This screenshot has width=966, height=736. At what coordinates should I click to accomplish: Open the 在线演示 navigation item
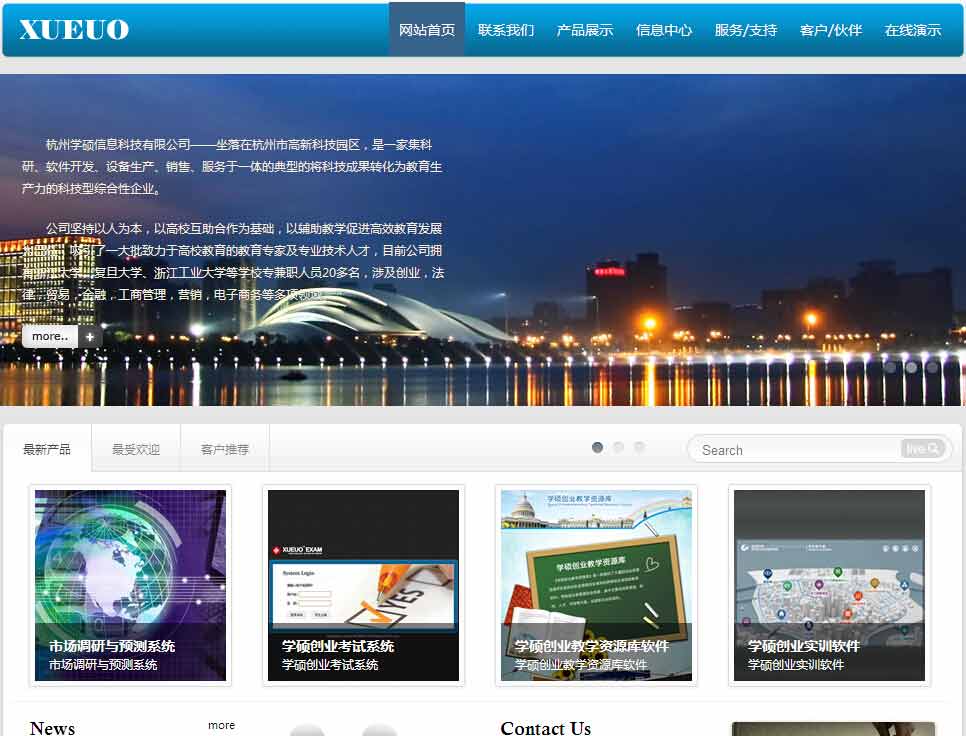click(912, 30)
